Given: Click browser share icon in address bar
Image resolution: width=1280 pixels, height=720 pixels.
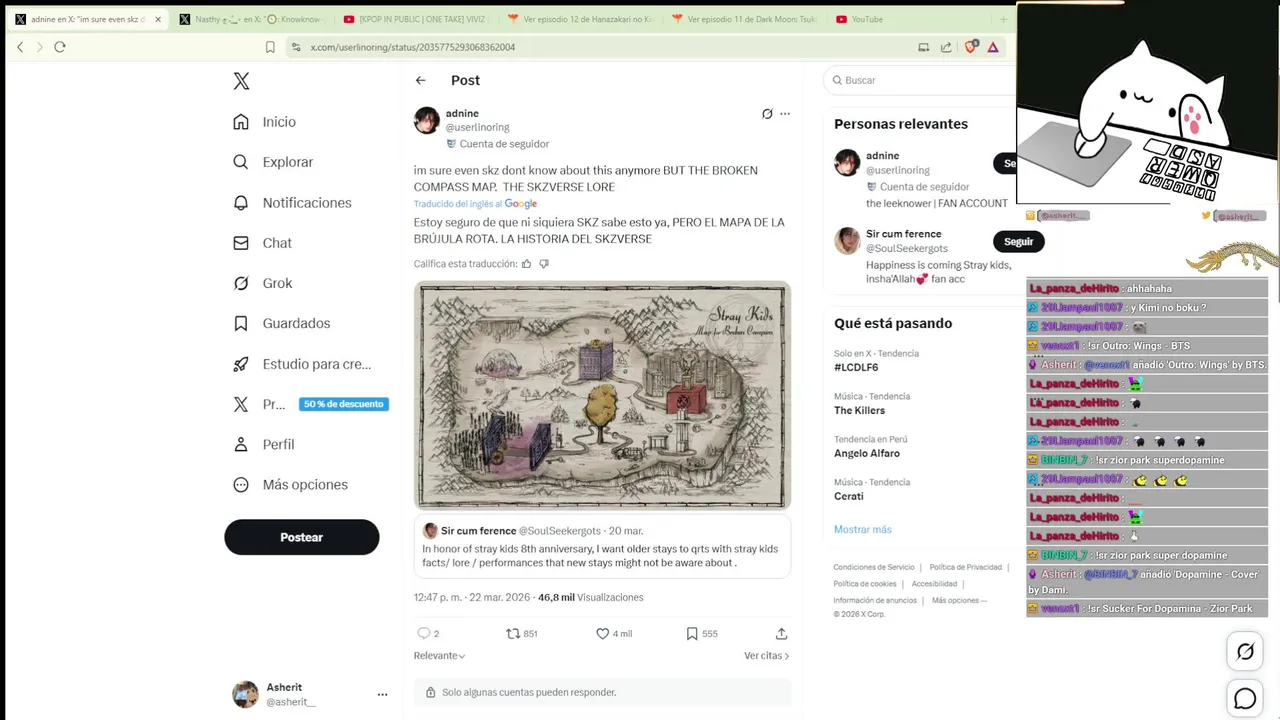Looking at the screenshot, I should [946, 47].
